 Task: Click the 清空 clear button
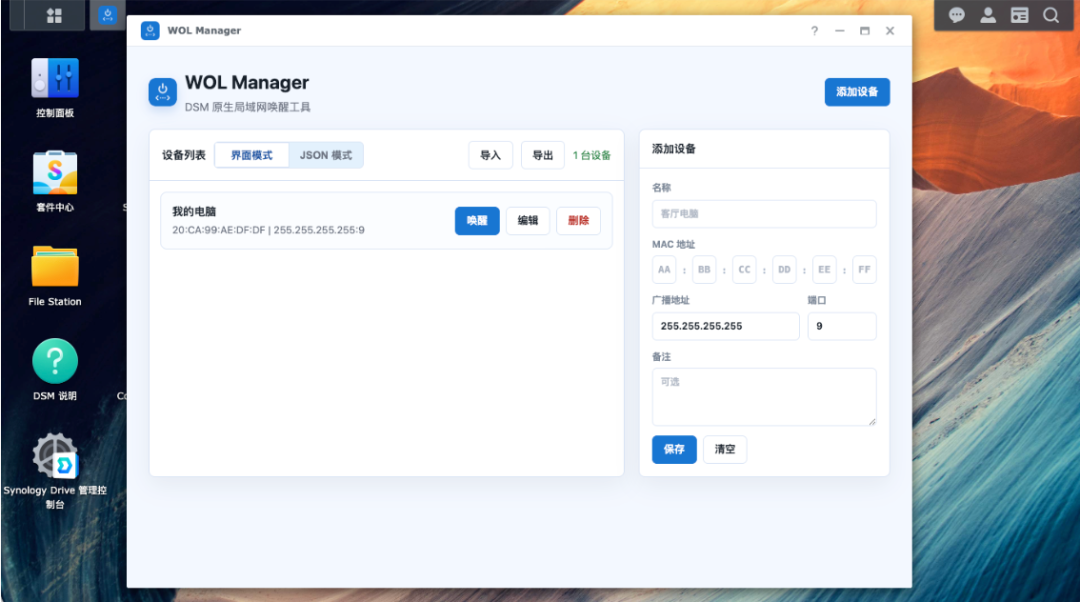click(725, 449)
